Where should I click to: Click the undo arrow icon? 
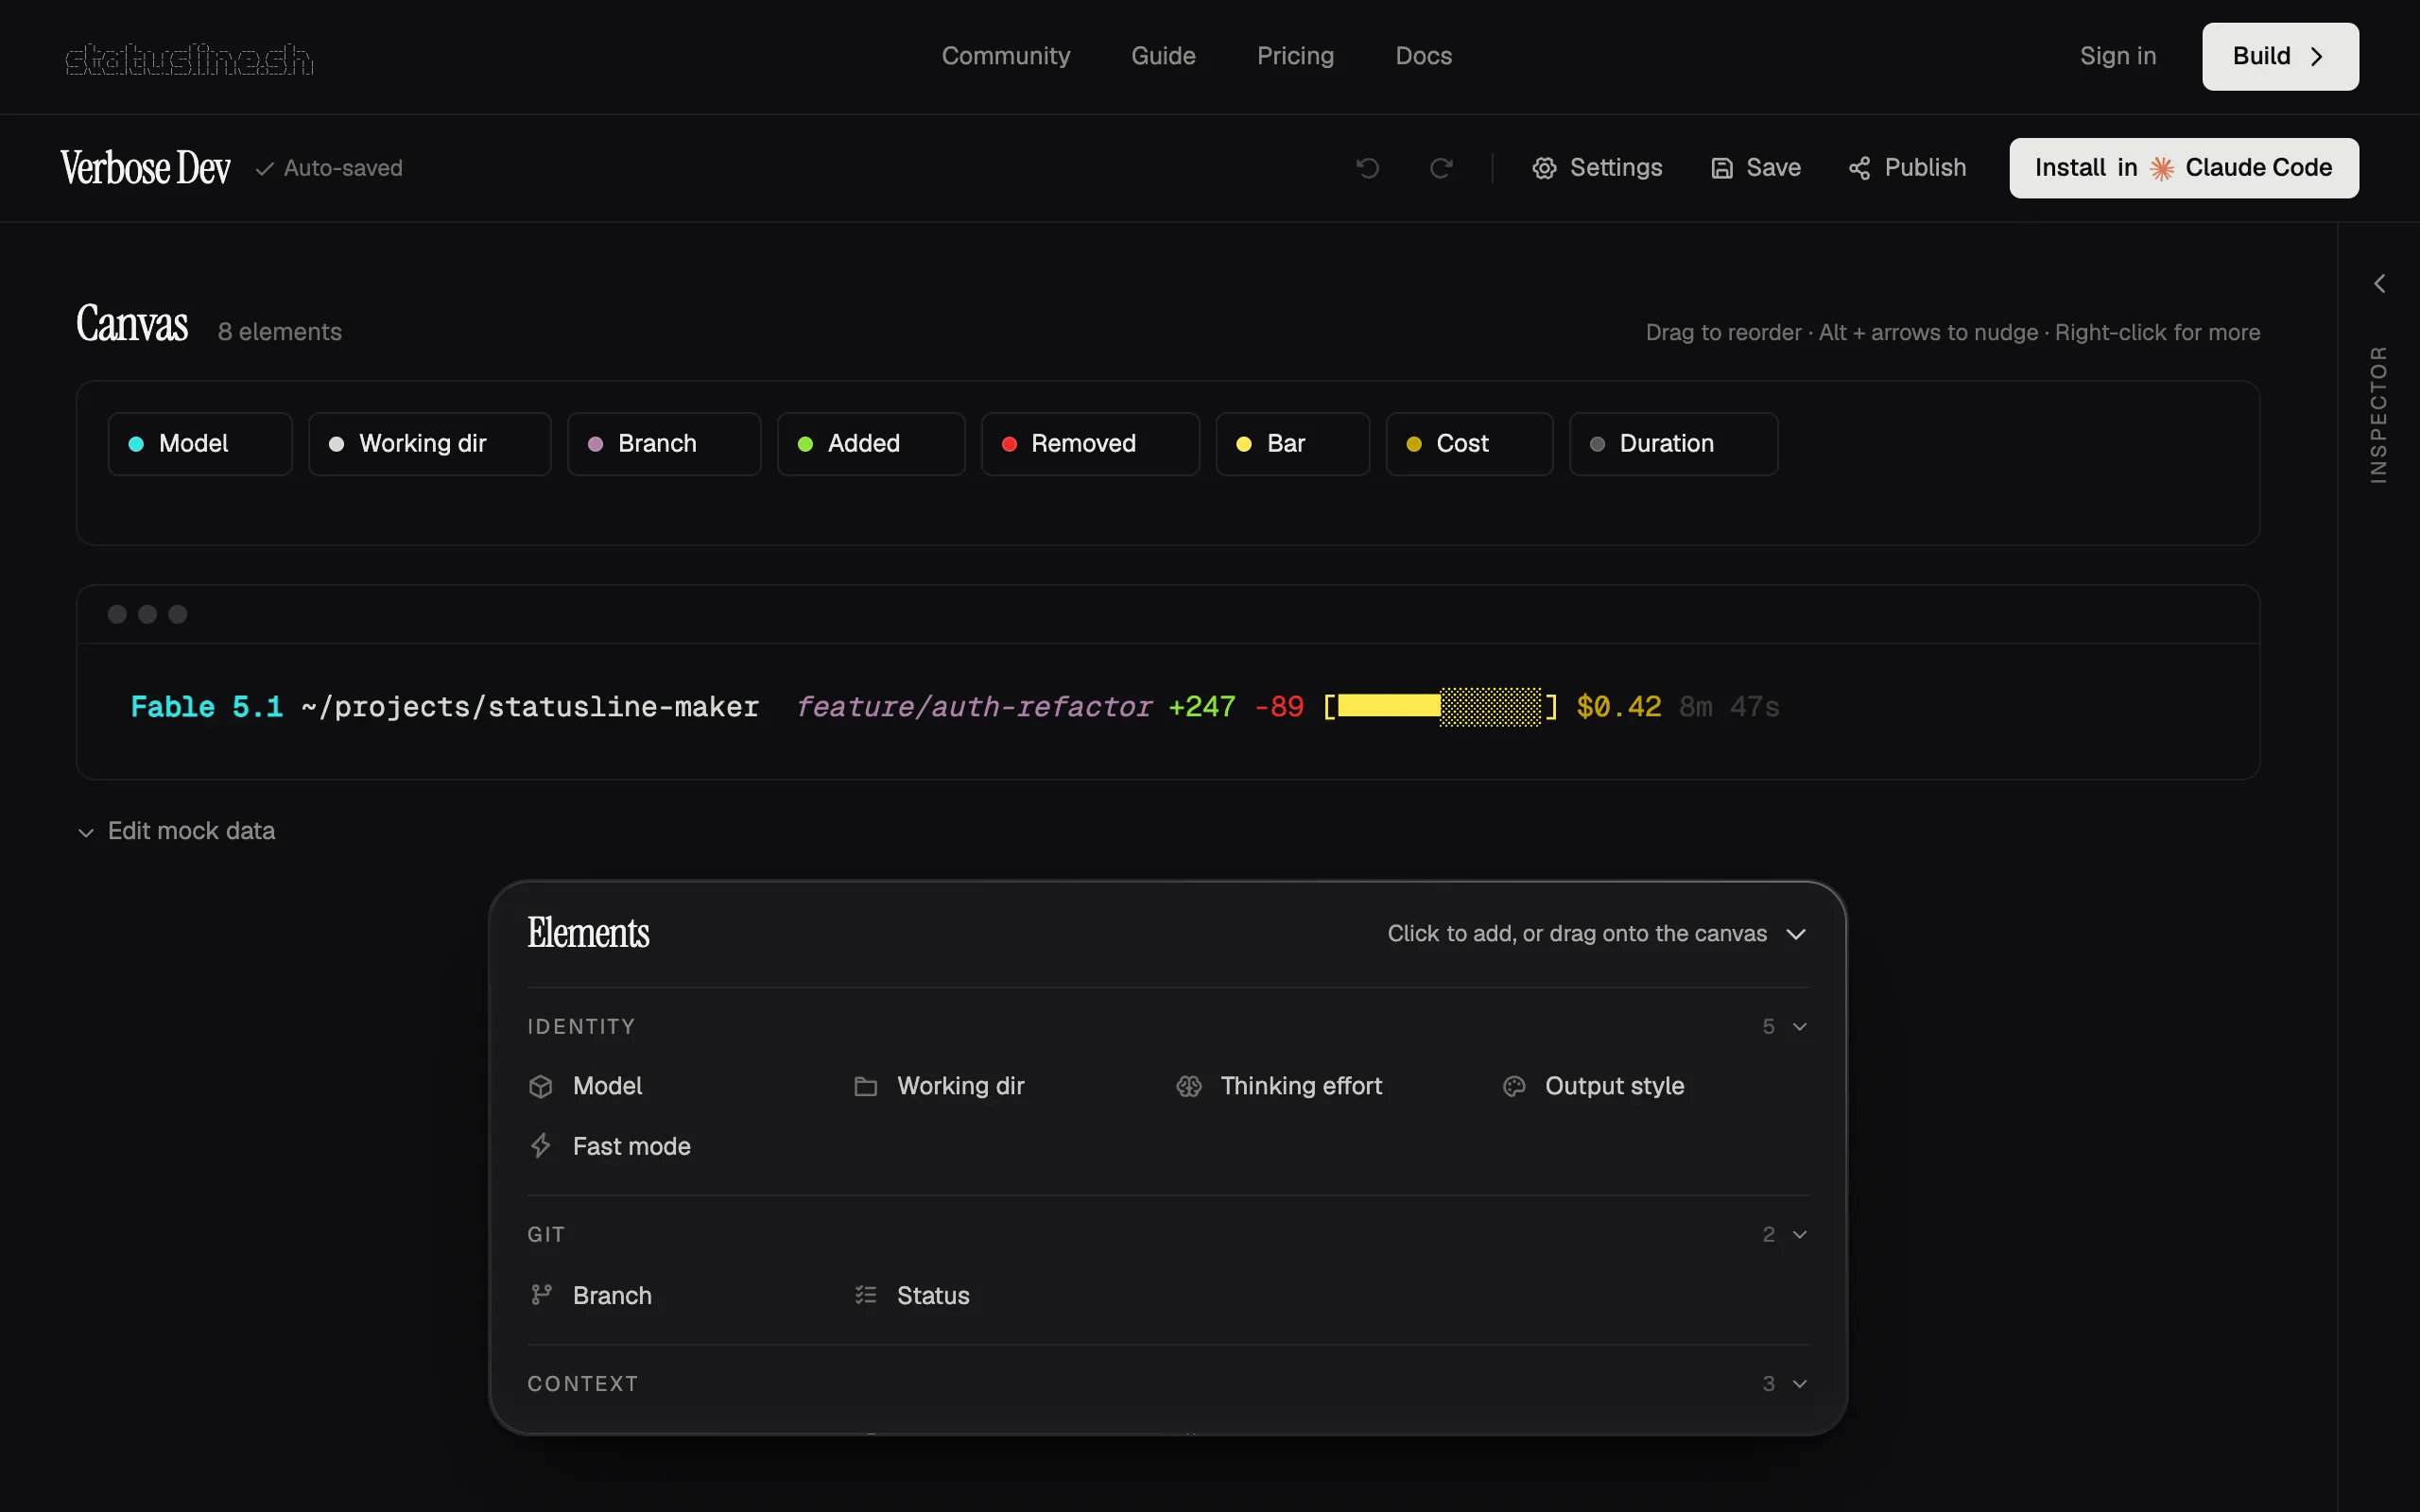coord(1367,168)
